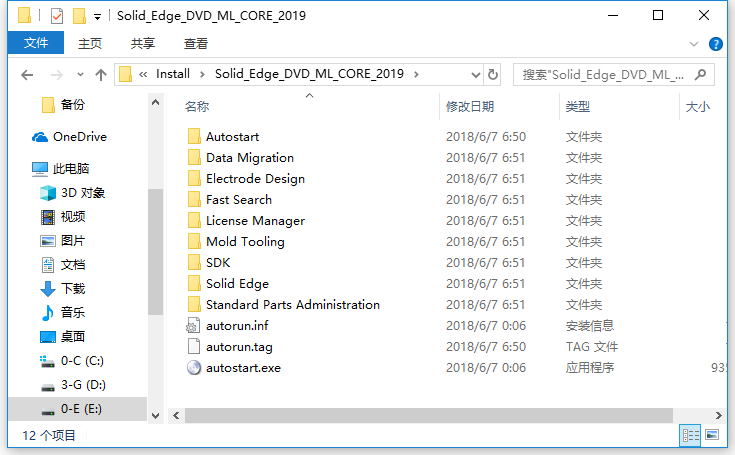Expand chevron after Solid_Edge_DVD_ML_CORE_2019 breadcrumb
The width and height of the screenshot is (735, 455).
point(416,75)
